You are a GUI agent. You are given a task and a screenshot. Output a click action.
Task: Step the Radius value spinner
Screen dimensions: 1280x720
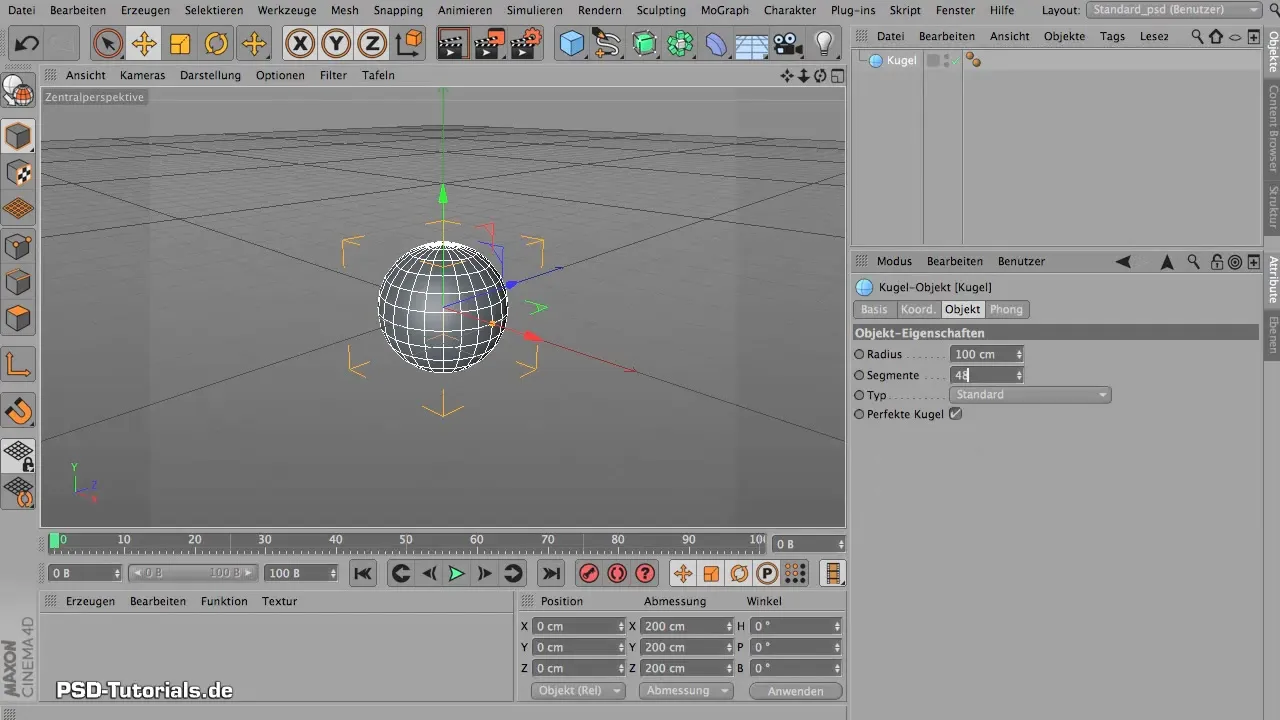pos(1019,354)
